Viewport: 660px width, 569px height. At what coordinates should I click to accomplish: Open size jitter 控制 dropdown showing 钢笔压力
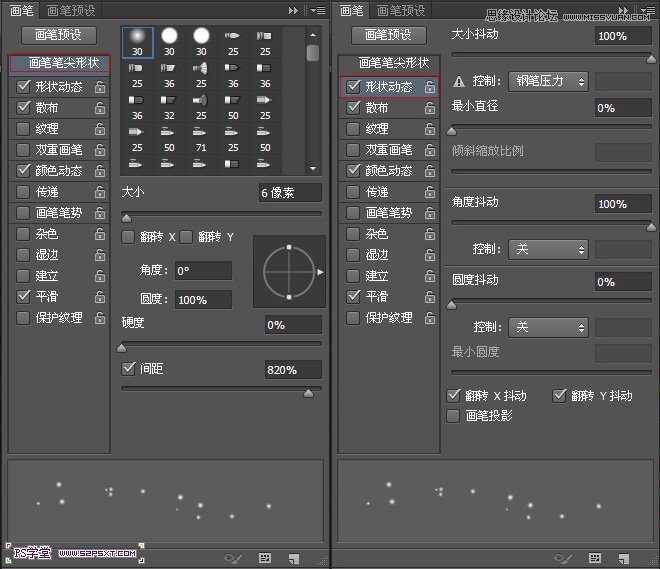pyautogui.click(x=548, y=81)
